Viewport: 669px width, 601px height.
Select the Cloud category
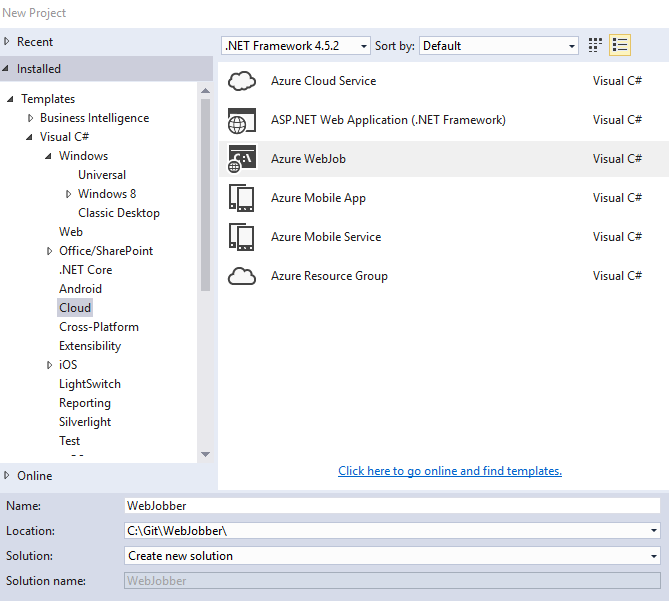coord(75,308)
